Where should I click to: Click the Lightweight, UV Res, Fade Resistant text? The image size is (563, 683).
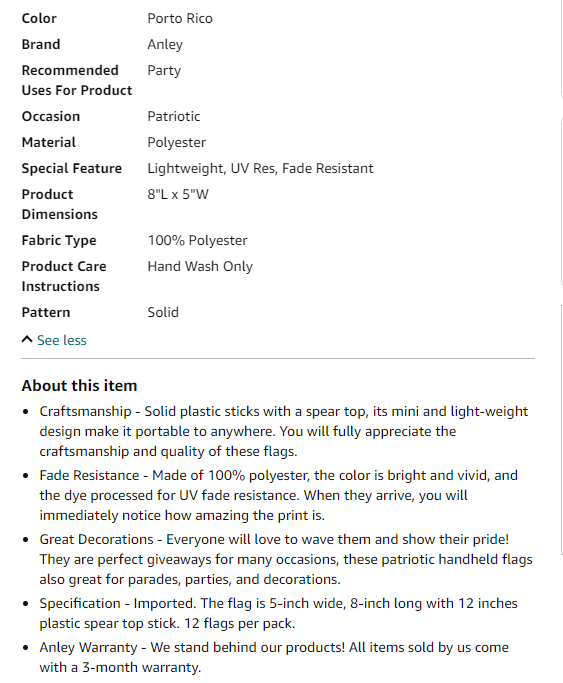click(x=260, y=169)
